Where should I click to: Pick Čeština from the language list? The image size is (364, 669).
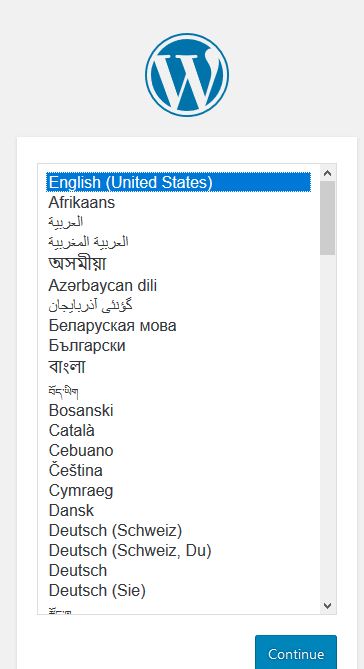[178, 471]
